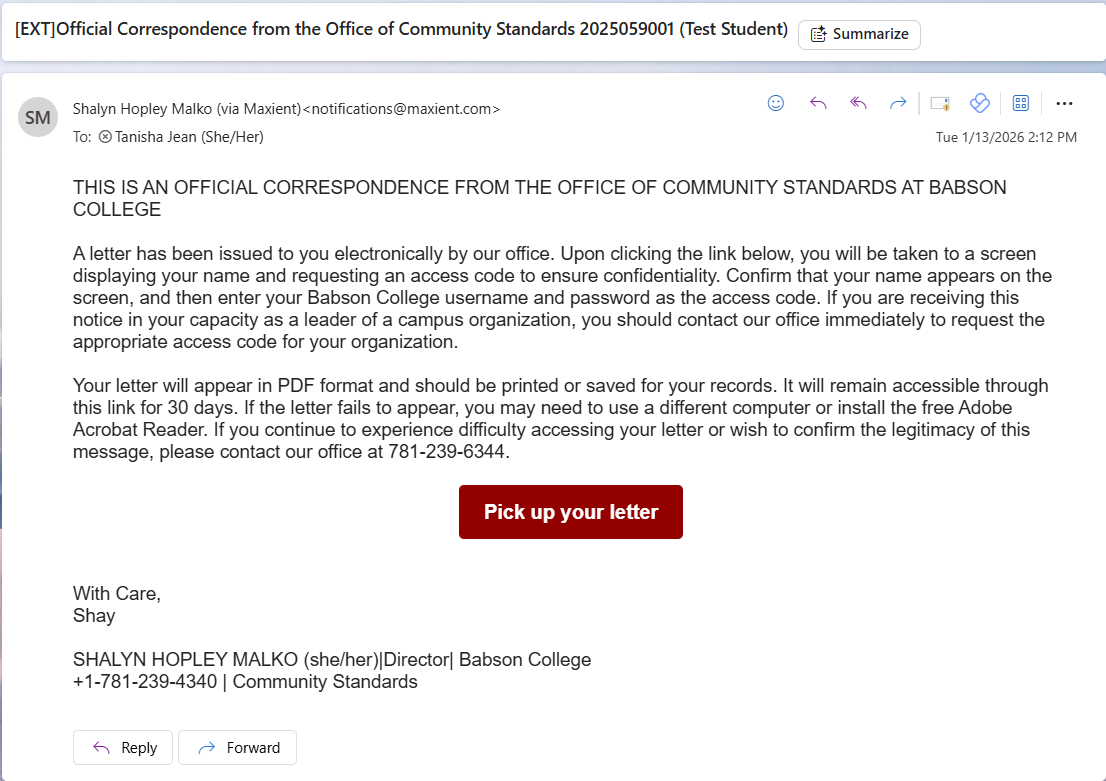1106x781 pixels.
Task: Select the Reply arrow icon in the toolbar
Action: point(818,103)
